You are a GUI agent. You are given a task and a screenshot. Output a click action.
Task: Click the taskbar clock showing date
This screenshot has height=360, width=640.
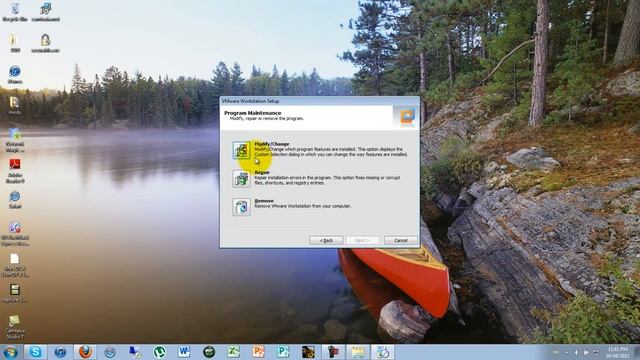617,352
